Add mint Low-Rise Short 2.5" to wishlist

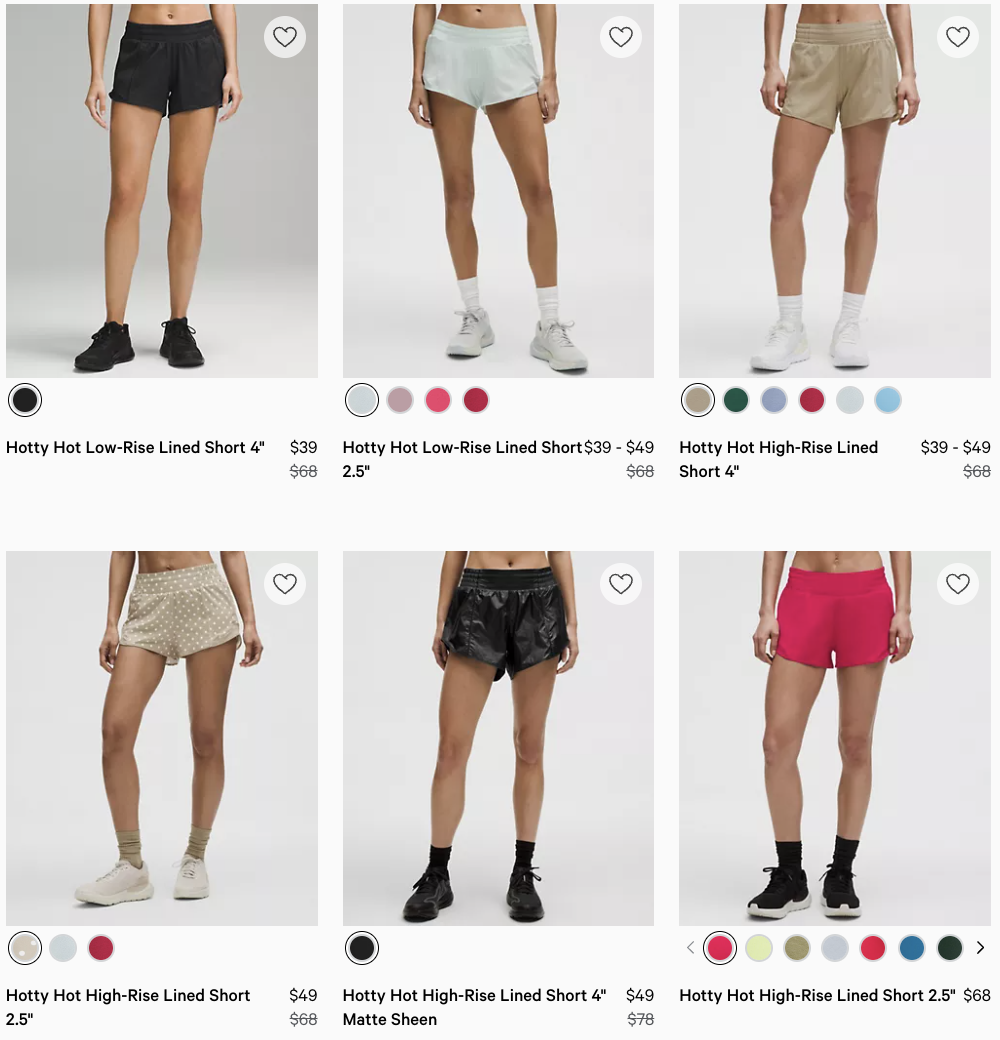[621, 37]
